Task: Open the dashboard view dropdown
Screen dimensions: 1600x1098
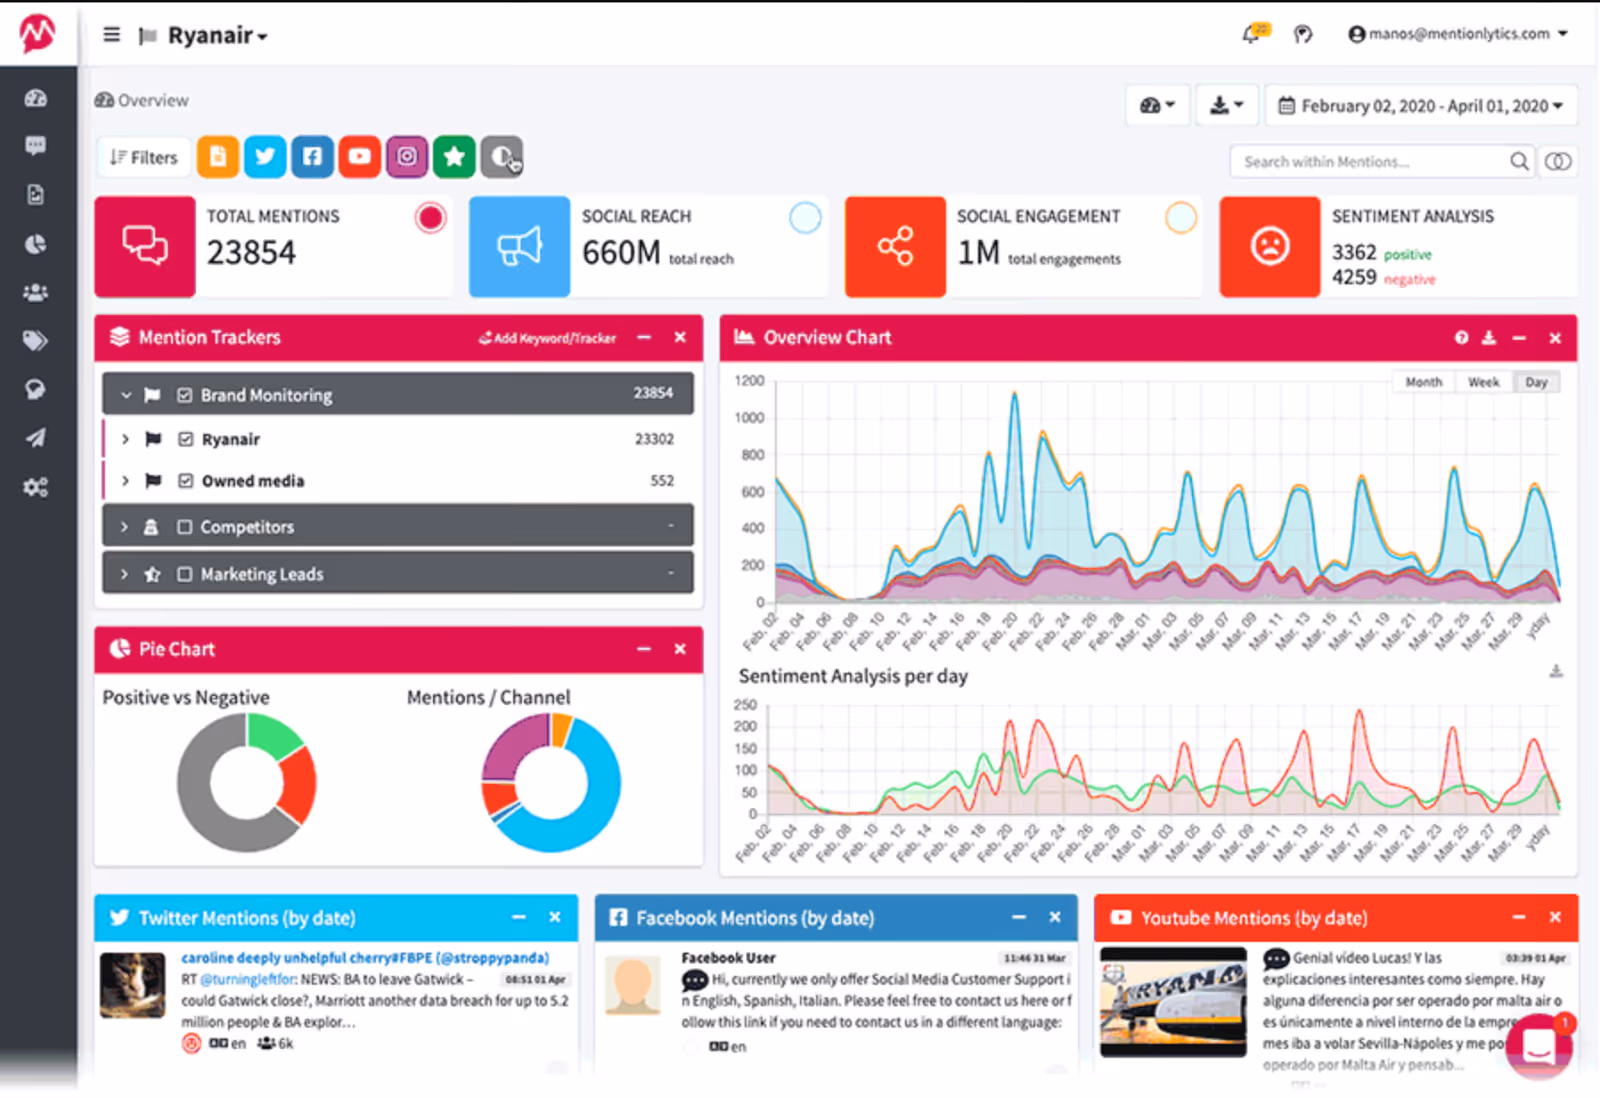Action: 1158,105
